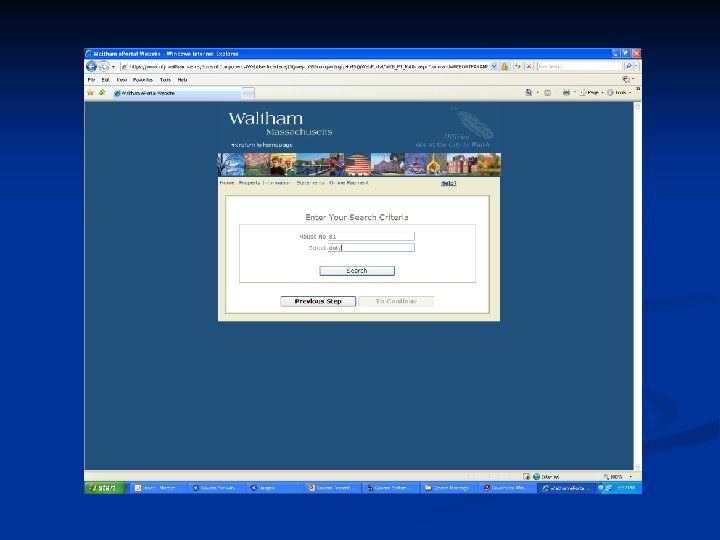The width and height of the screenshot is (720, 540).
Task: Open the View menu
Action: pyautogui.click(x=122, y=80)
